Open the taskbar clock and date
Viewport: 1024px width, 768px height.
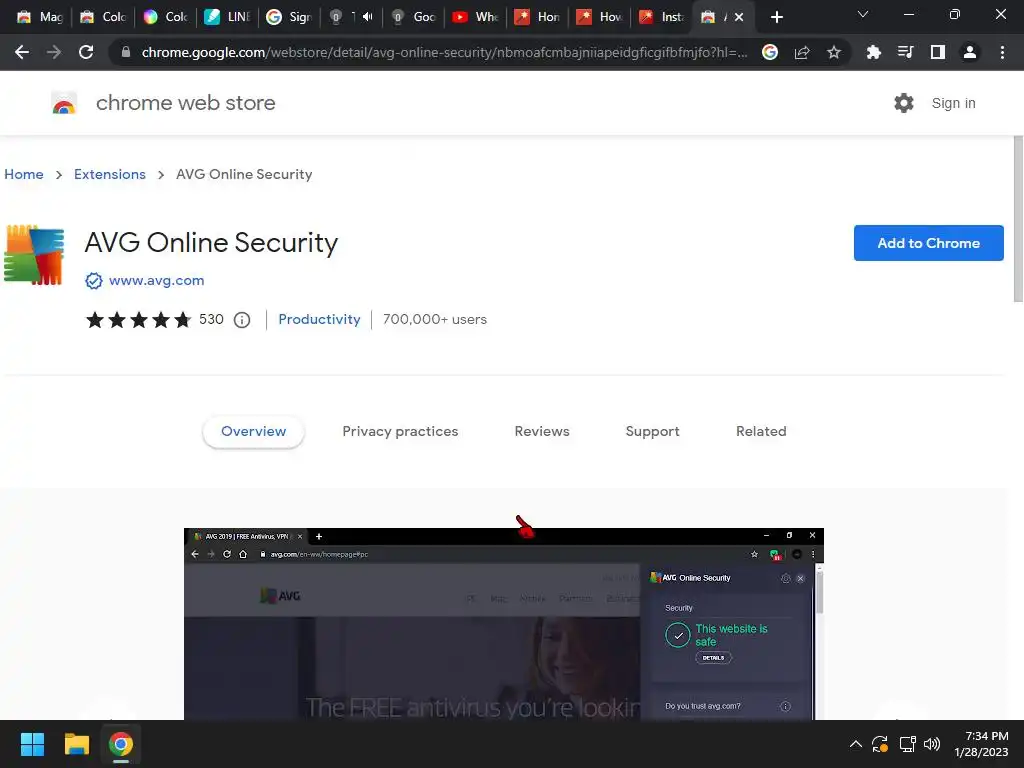coord(981,744)
